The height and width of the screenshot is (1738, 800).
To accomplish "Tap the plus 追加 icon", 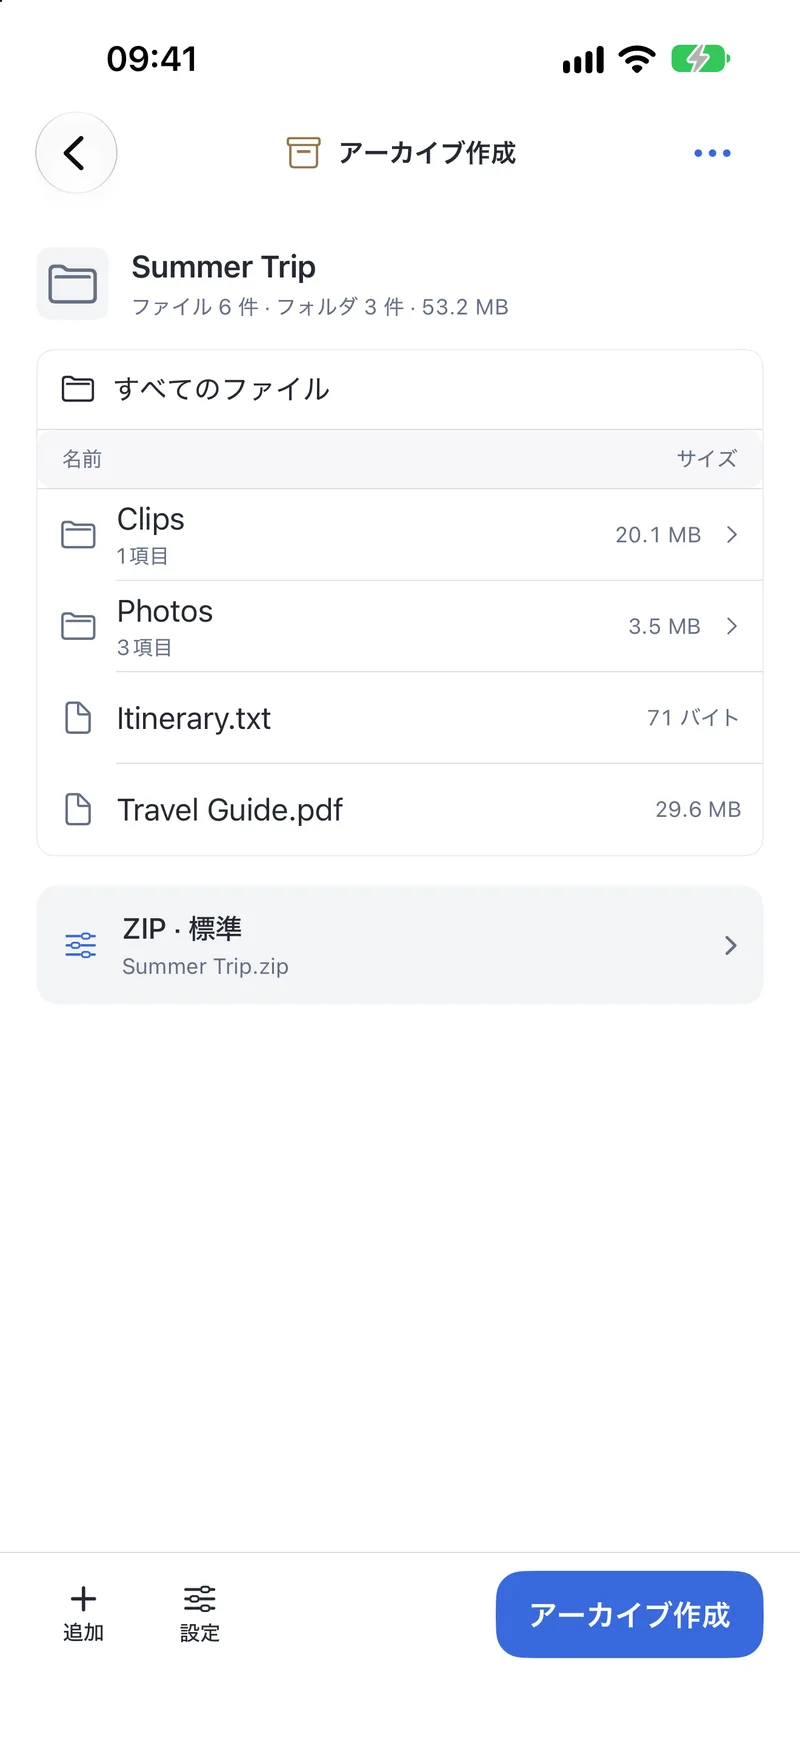I will click(x=84, y=1599).
